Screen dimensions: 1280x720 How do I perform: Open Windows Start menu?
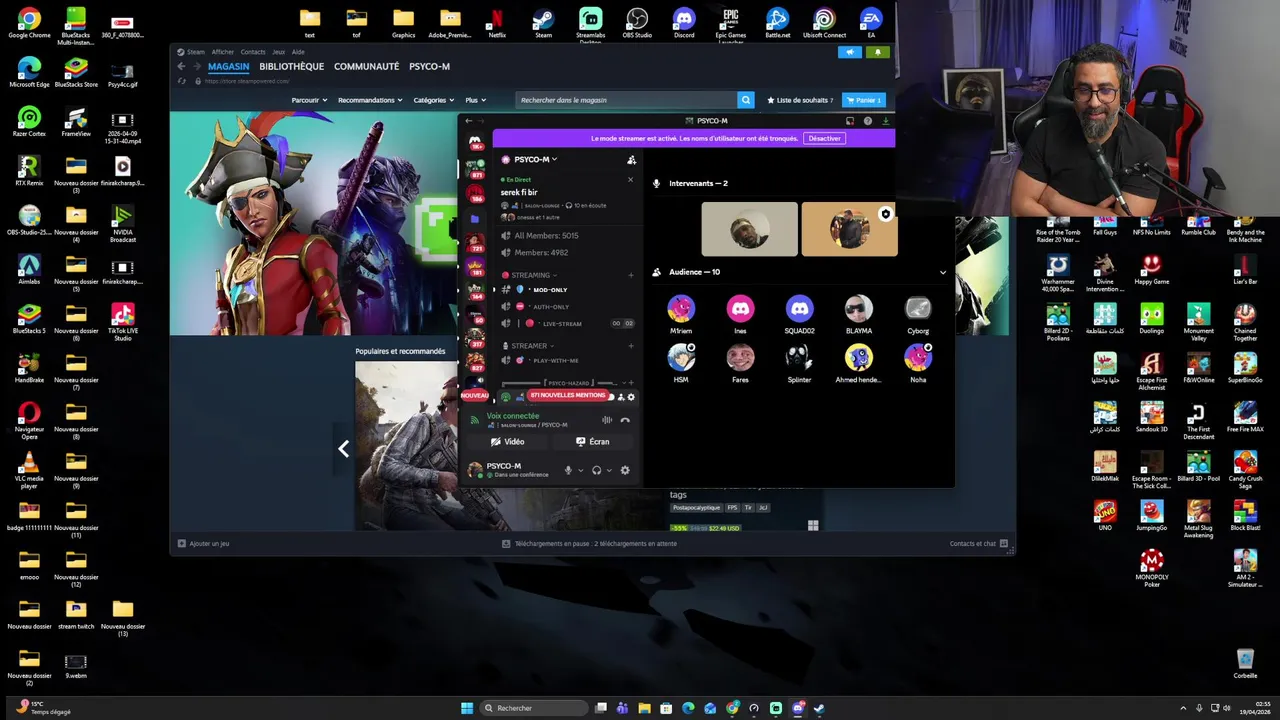point(467,708)
